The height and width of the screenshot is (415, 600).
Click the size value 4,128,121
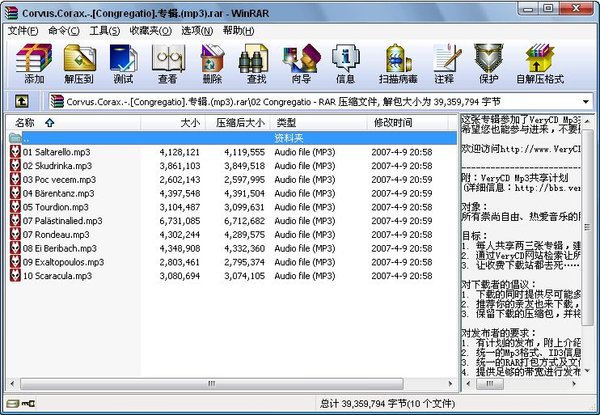click(x=179, y=152)
